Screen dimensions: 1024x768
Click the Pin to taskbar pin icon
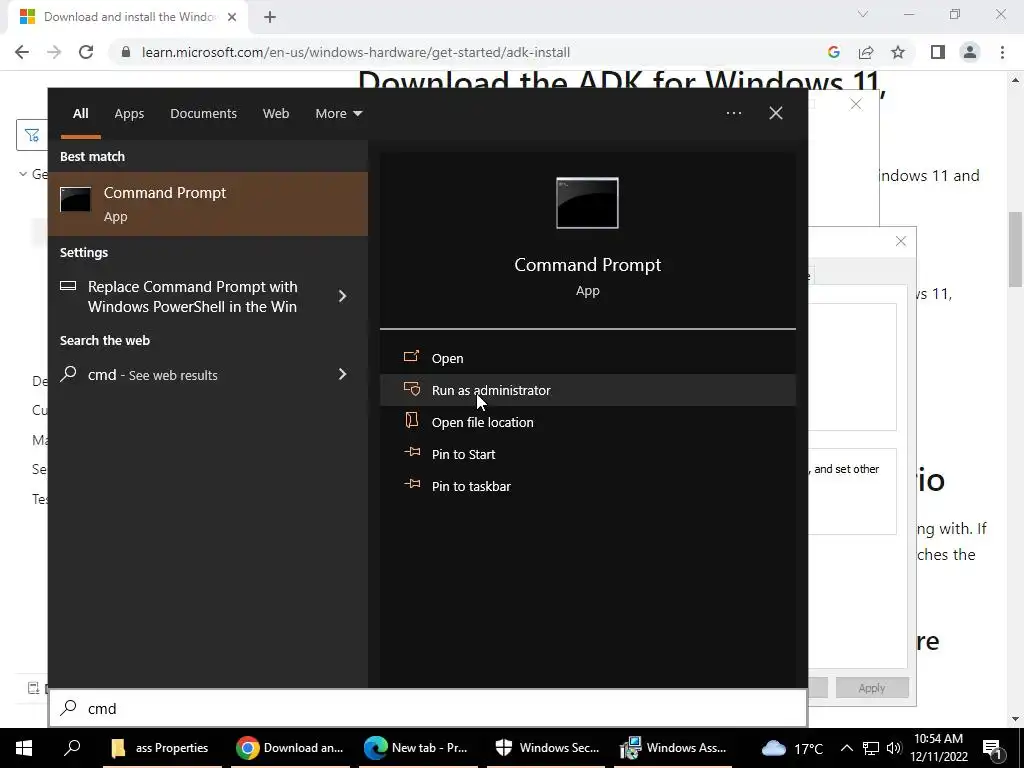[x=412, y=484]
